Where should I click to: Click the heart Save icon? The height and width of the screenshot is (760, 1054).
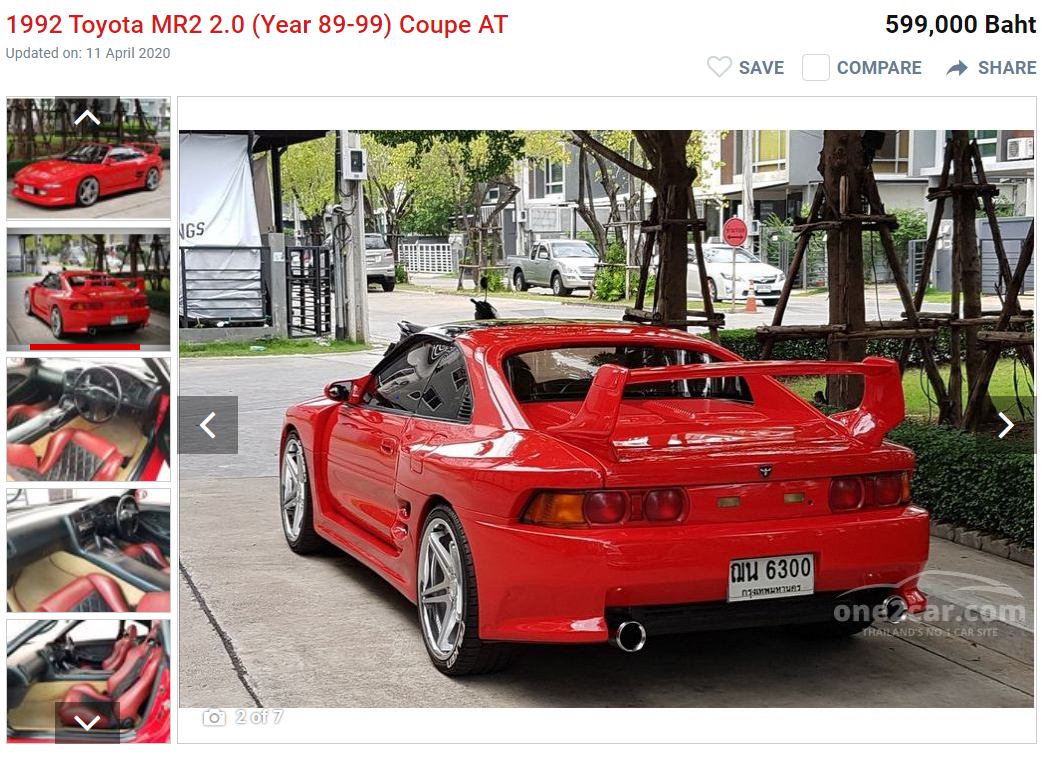tap(719, 67)
